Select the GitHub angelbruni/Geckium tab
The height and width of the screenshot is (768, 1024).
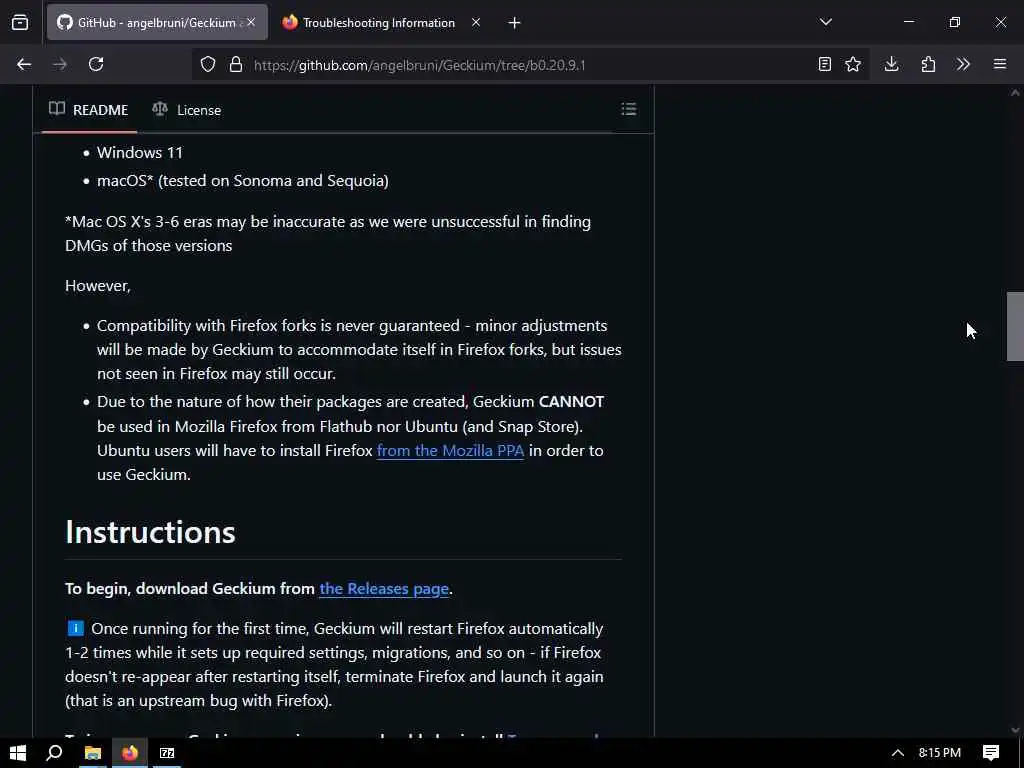157,23
